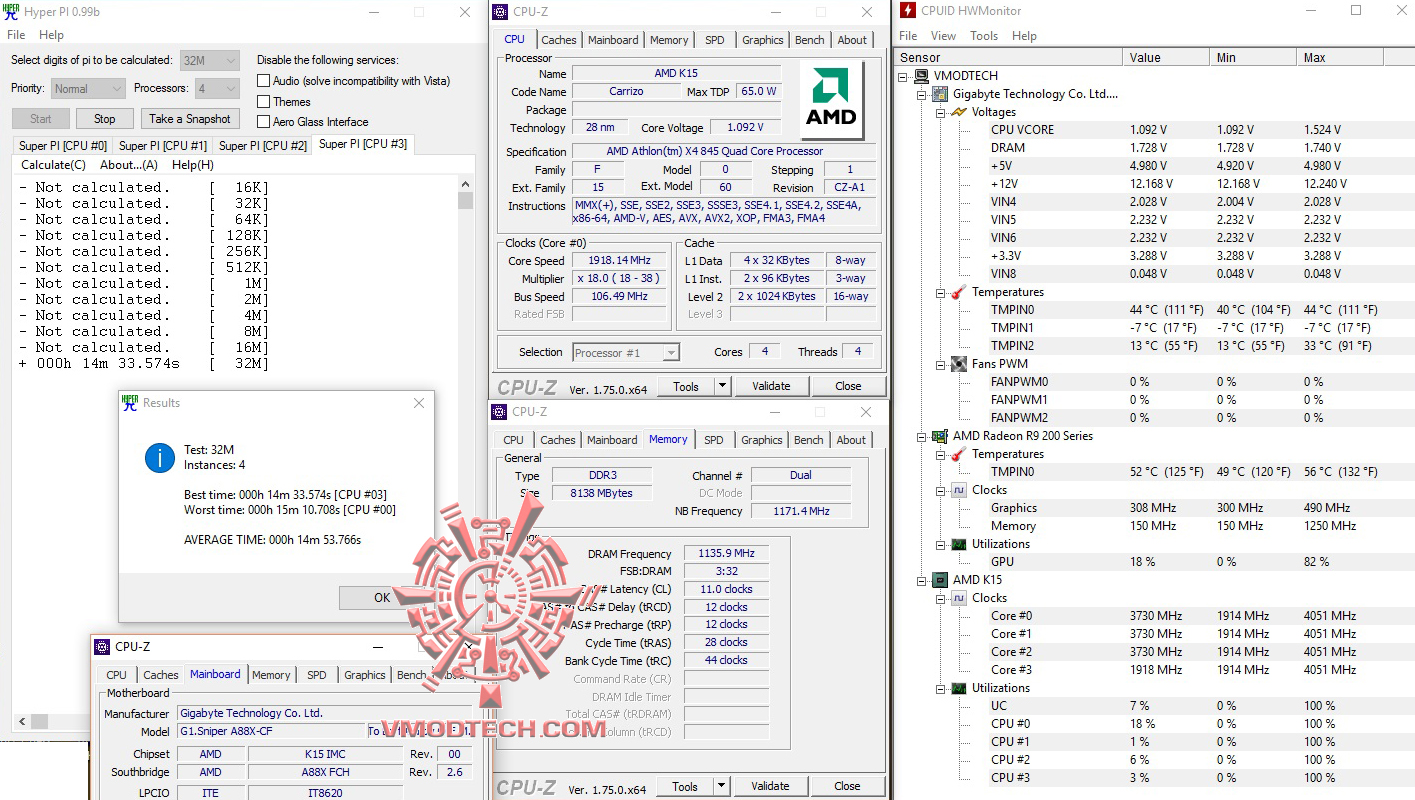Click the Stop button in Hyper PI
1415x800 pixels.
point(105,119)
